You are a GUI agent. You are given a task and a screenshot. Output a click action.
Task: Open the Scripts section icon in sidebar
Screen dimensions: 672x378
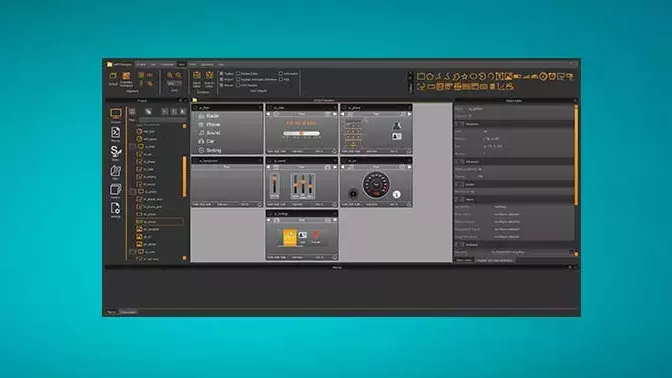(116, 133)
